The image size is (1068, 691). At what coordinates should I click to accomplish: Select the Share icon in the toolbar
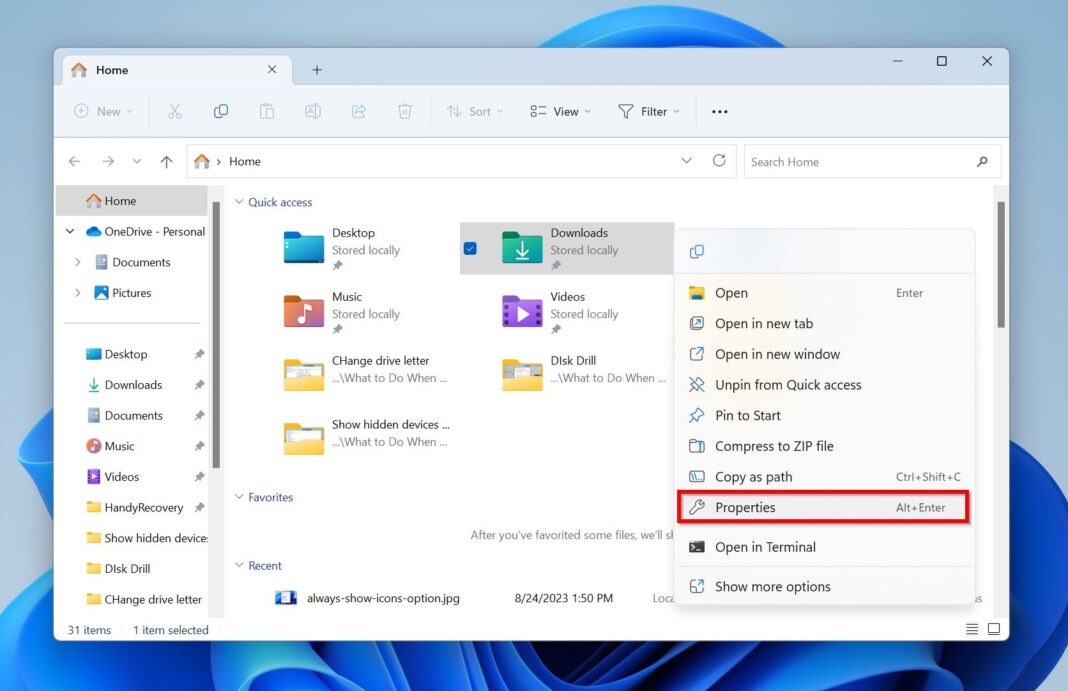tap(359, 111)
